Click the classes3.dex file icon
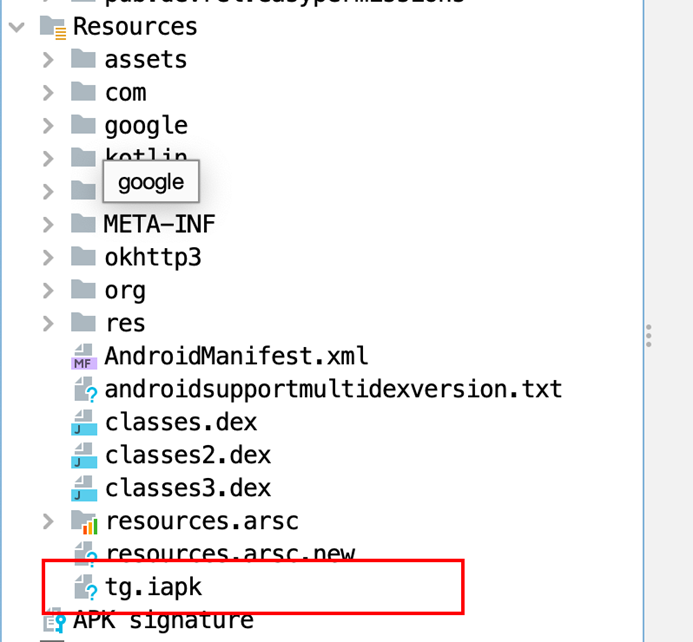This screenshot has width=693, height=642. tap(84, 488)
